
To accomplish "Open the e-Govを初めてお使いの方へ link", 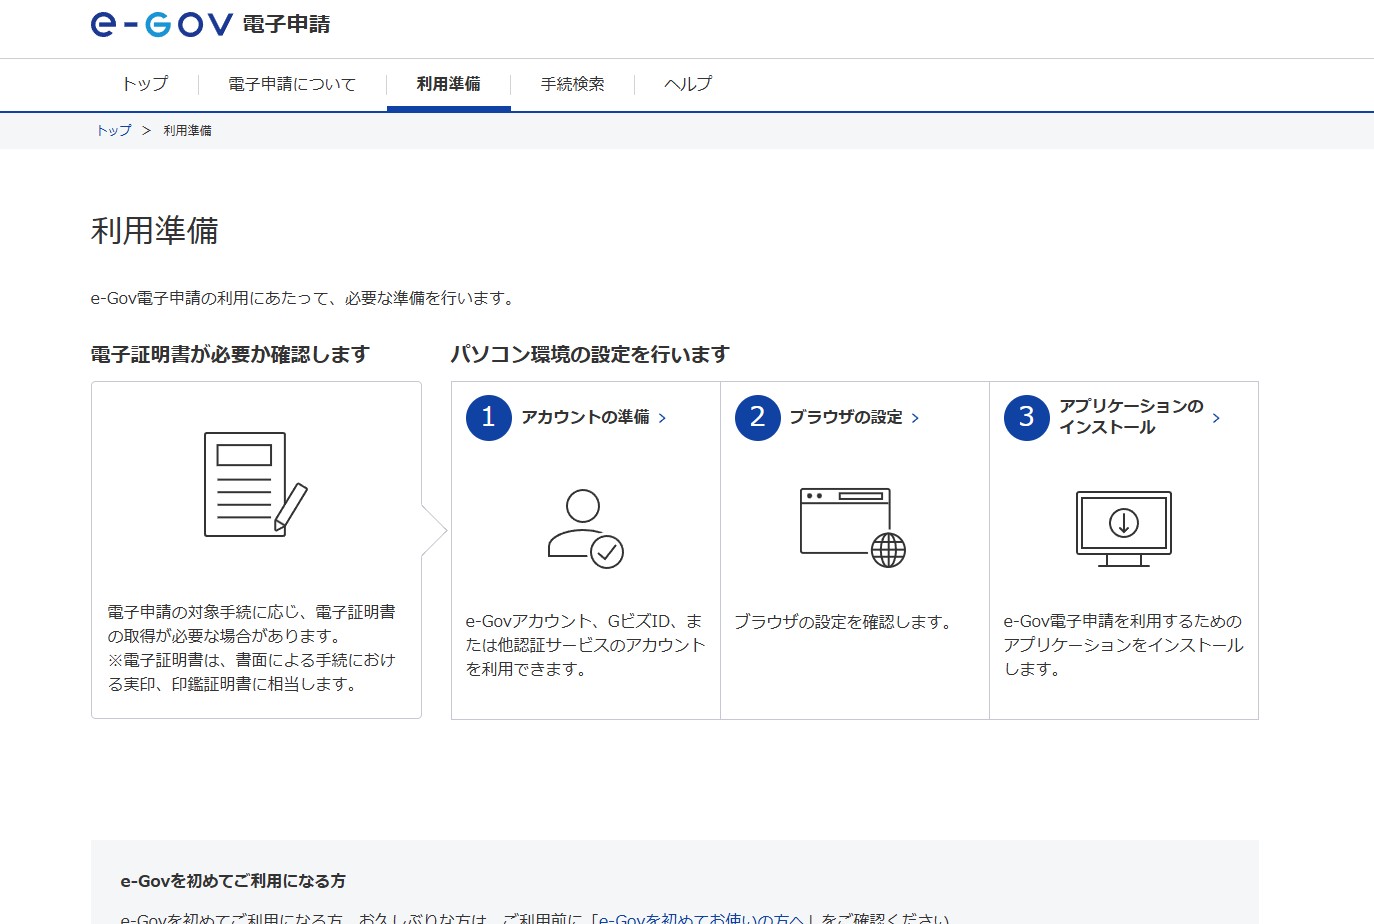I will (x=701, y=918).
